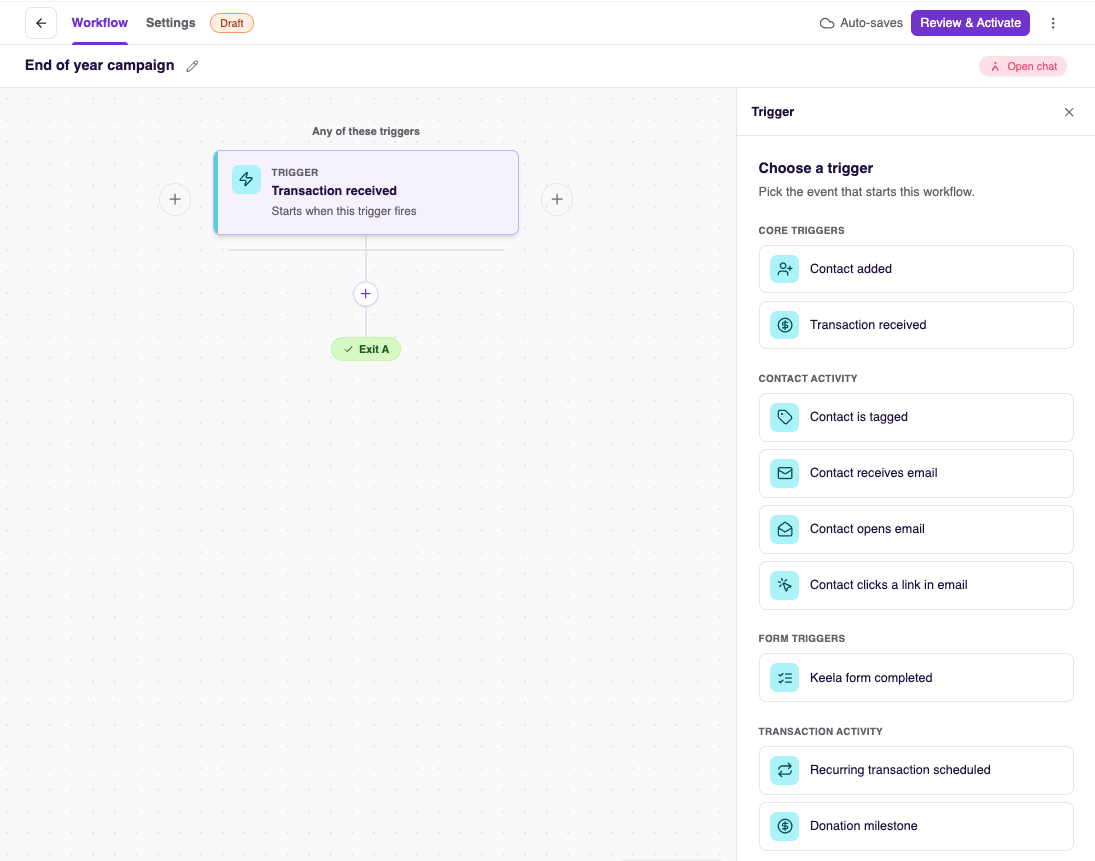Click the Contact added person icon

784,269
